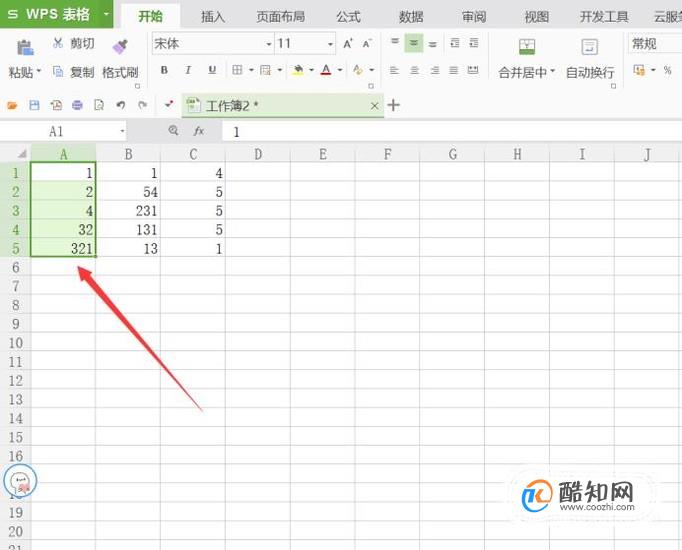Open the 开发工具 tab

click(x=604, y=17)
